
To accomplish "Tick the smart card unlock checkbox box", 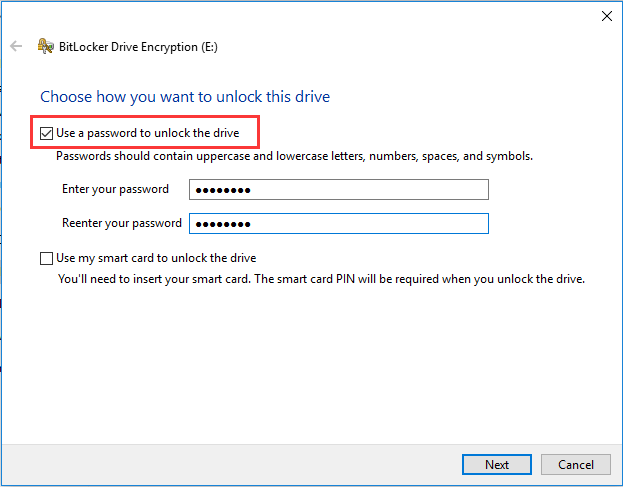I will pyautogui.click(x=46, y=259).
